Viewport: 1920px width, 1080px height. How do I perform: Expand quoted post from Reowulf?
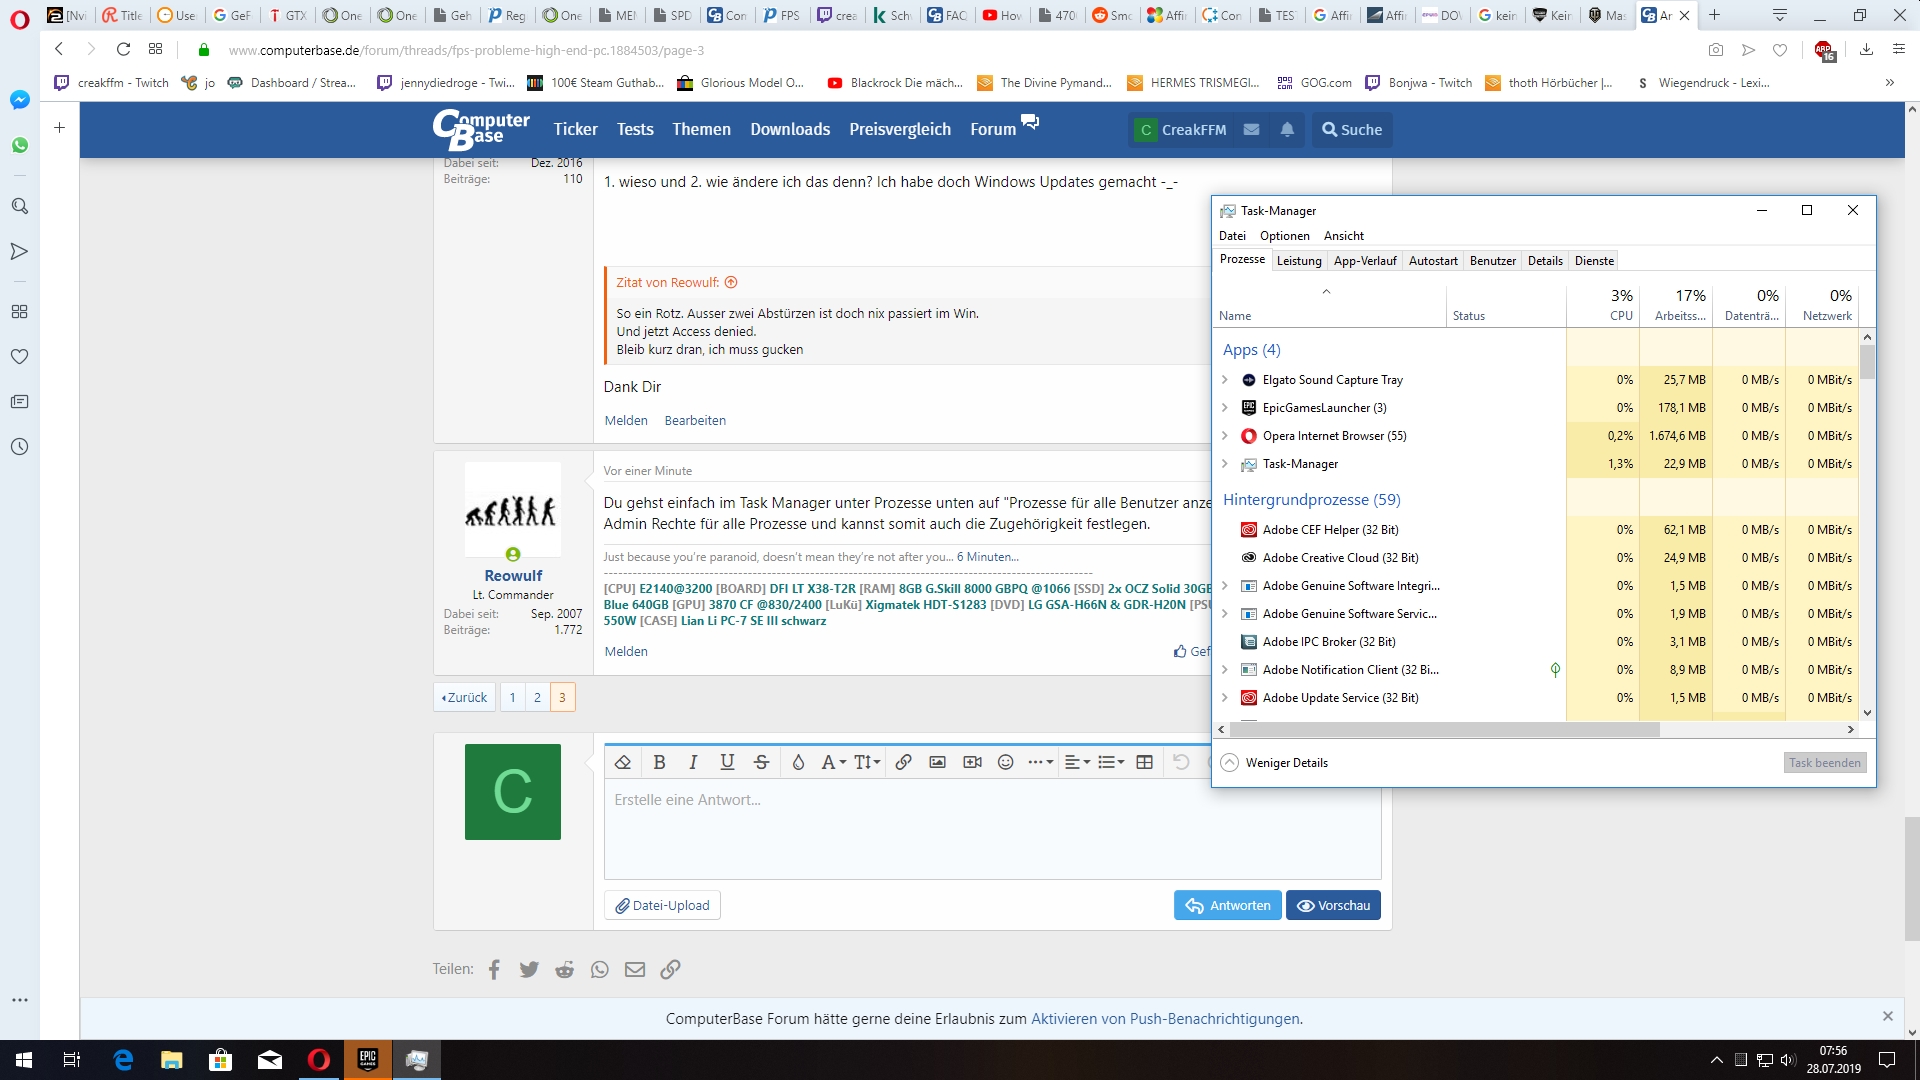(731, 283)
